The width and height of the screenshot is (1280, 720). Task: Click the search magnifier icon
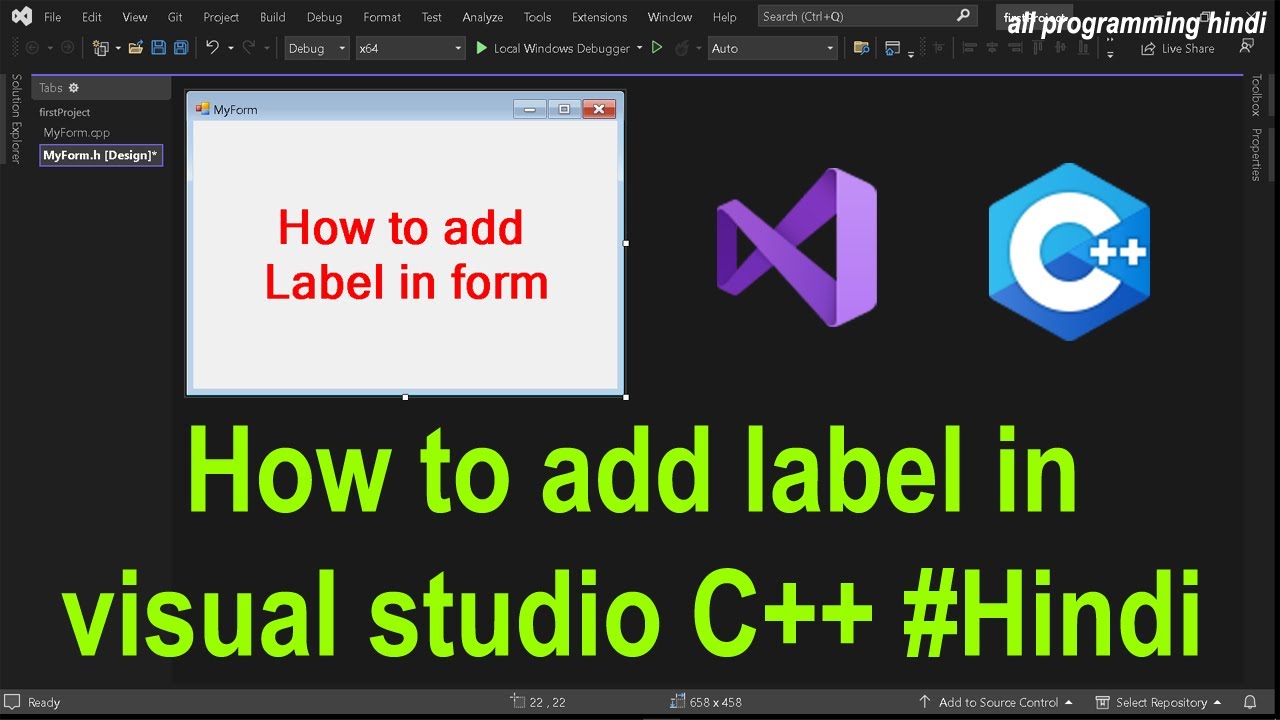click(x=963, y=16)
